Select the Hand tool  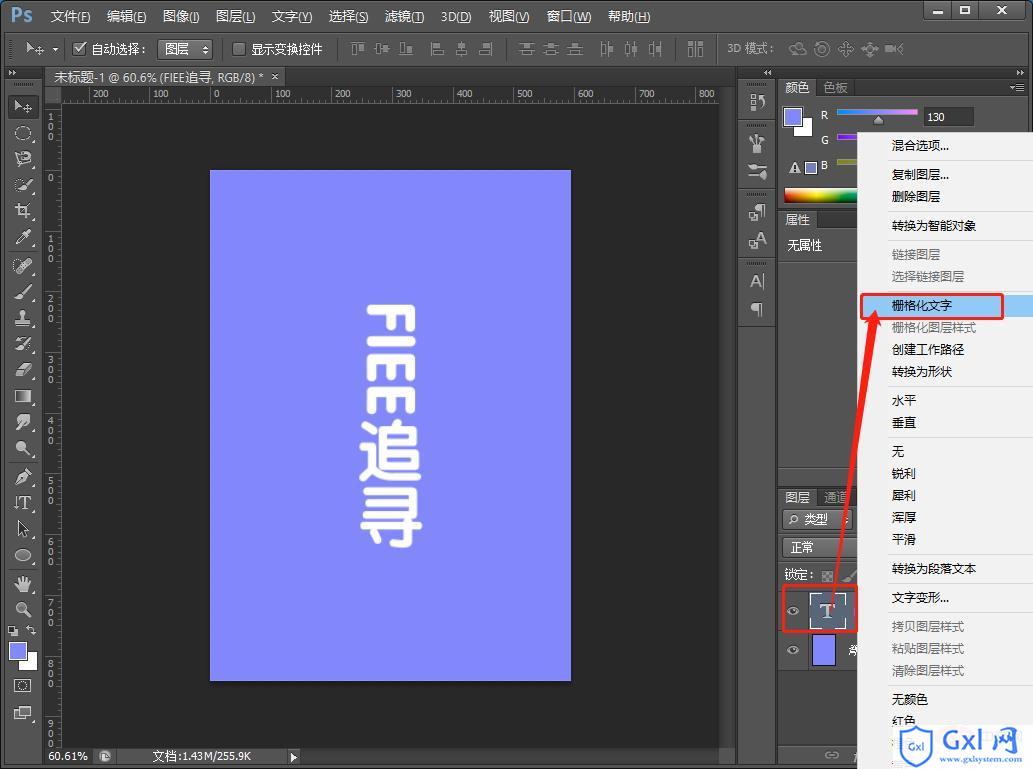(23, 583)
